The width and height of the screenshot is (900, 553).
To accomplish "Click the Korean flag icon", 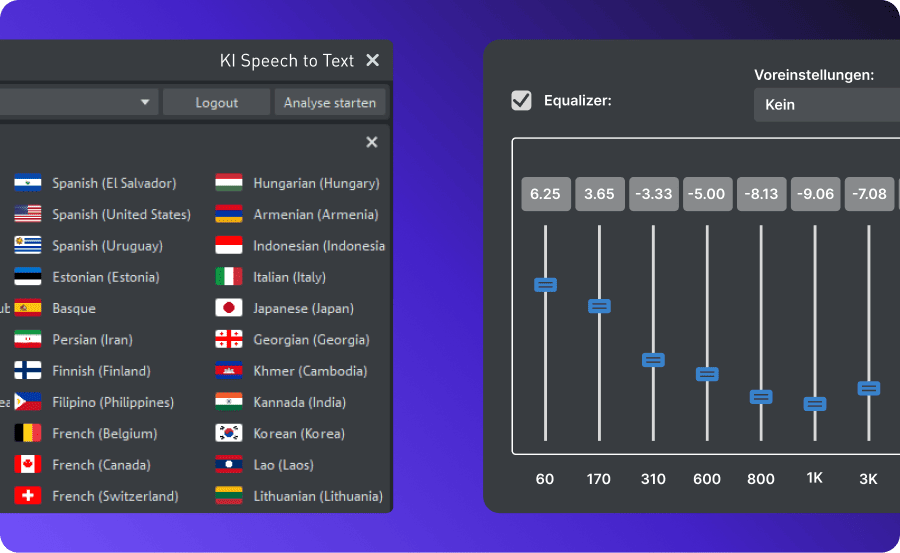I will (x=229, y=434).
